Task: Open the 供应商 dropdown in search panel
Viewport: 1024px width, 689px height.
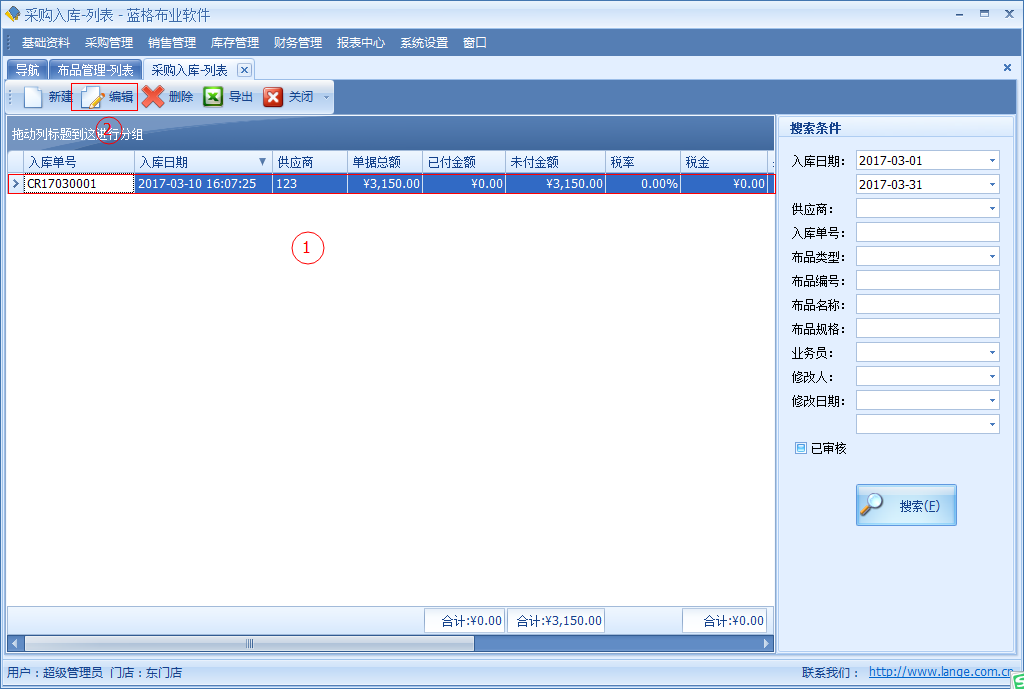Action: tap(992, 209)
